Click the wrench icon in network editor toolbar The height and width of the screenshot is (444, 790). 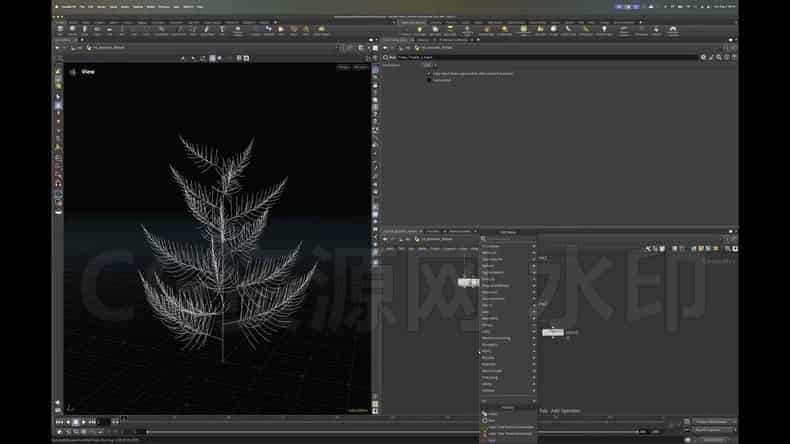pos(648,248)
